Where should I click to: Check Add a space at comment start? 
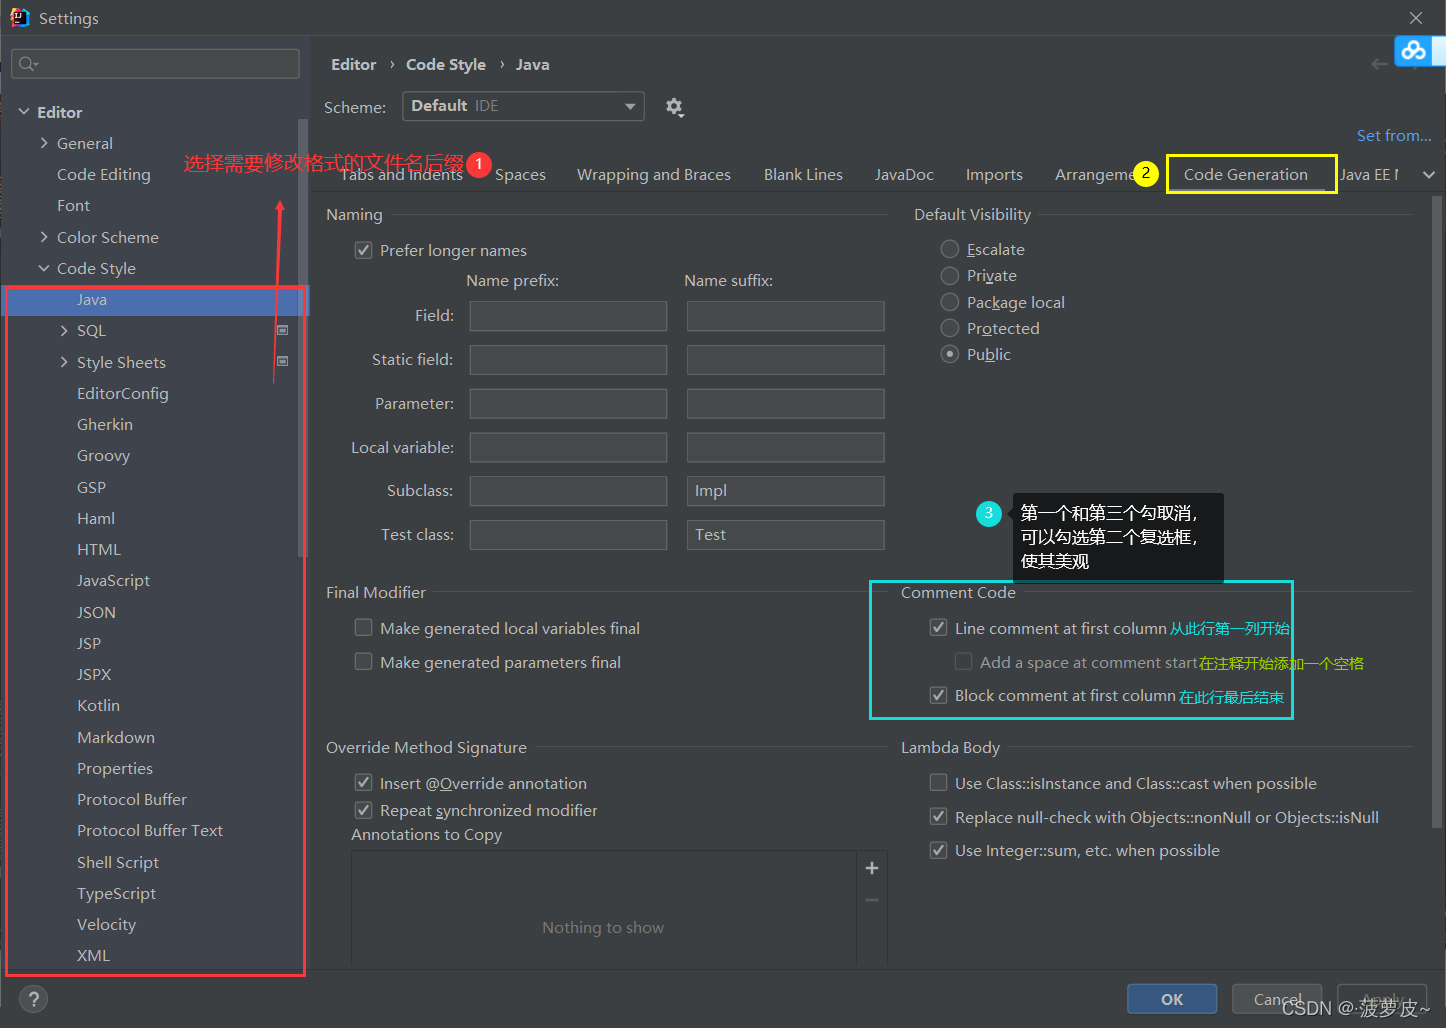pyautogui.click(x=963, y=662)
